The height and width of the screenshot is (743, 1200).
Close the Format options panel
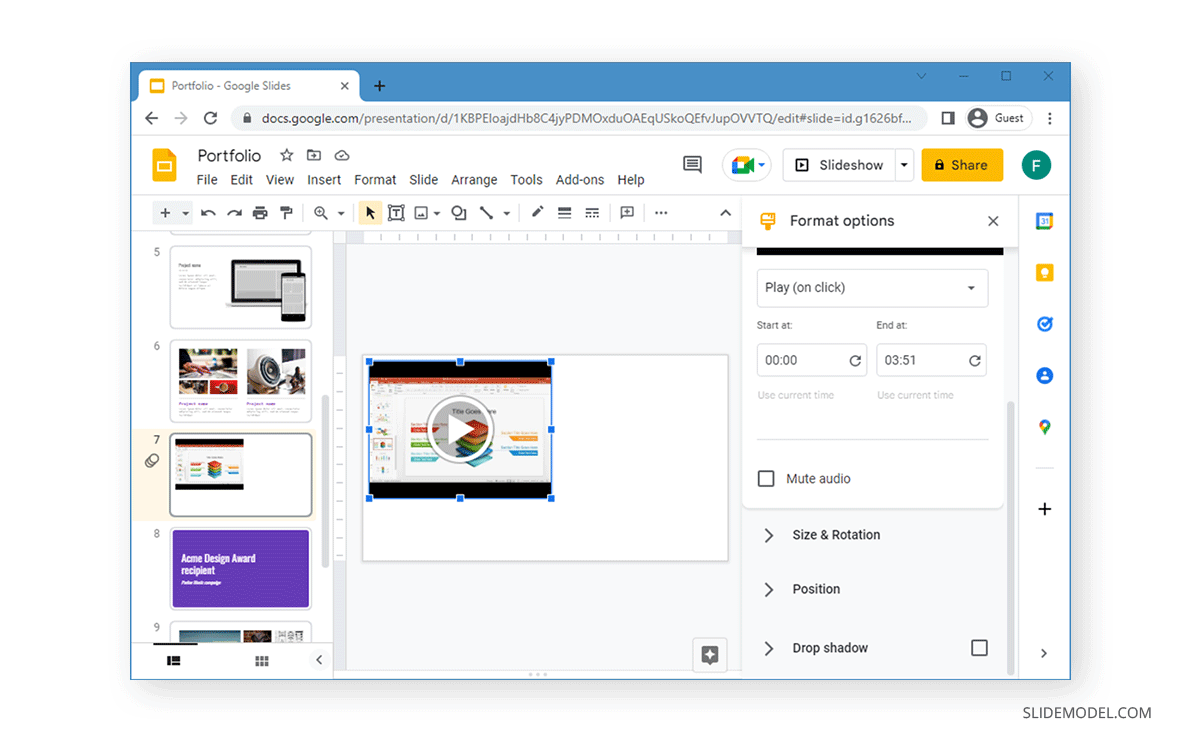[993, 221]
